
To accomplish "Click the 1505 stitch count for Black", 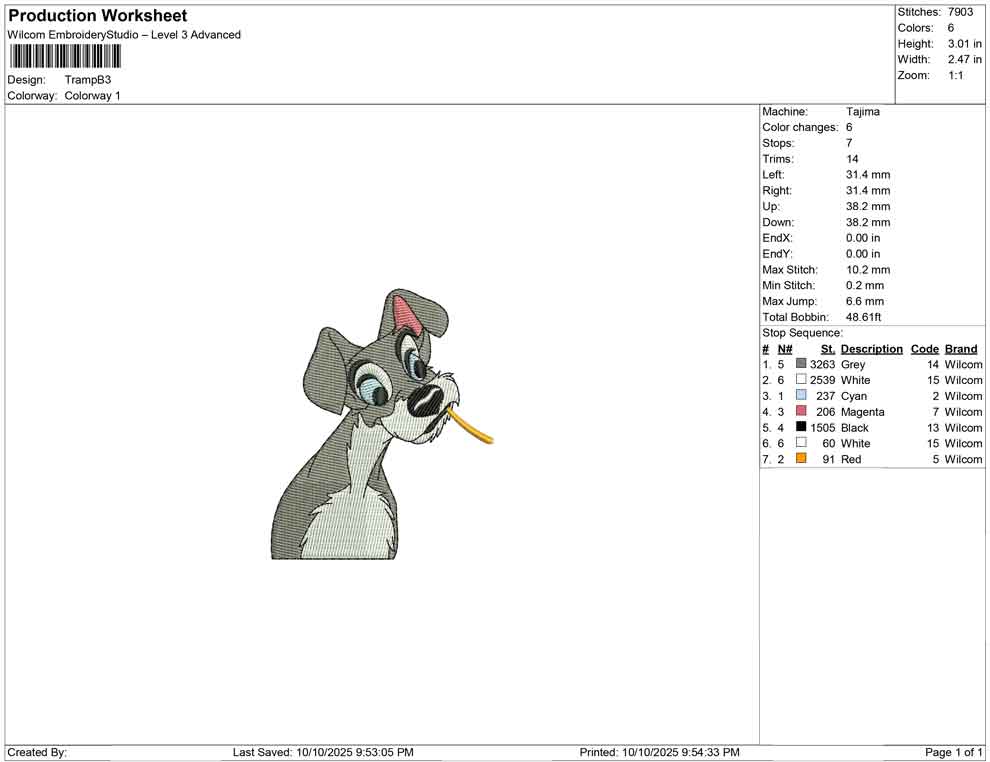I will [822, 427].
